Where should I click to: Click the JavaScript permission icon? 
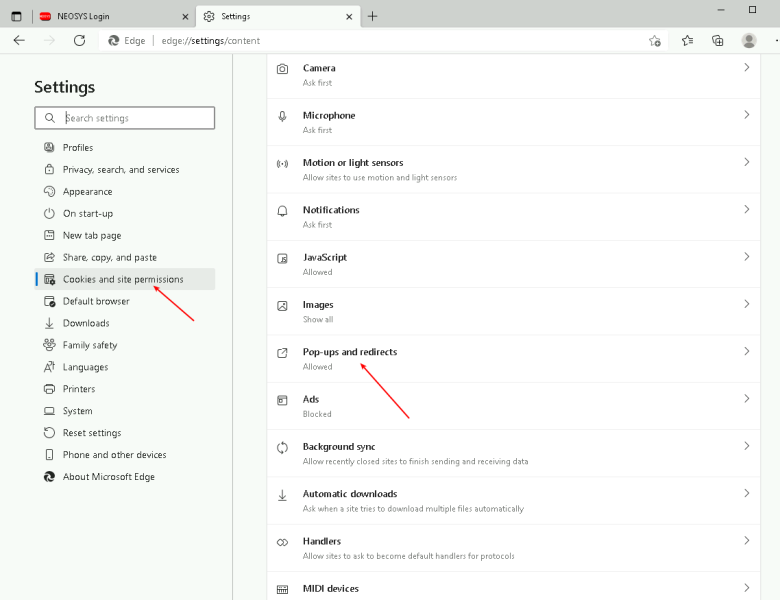282,258
